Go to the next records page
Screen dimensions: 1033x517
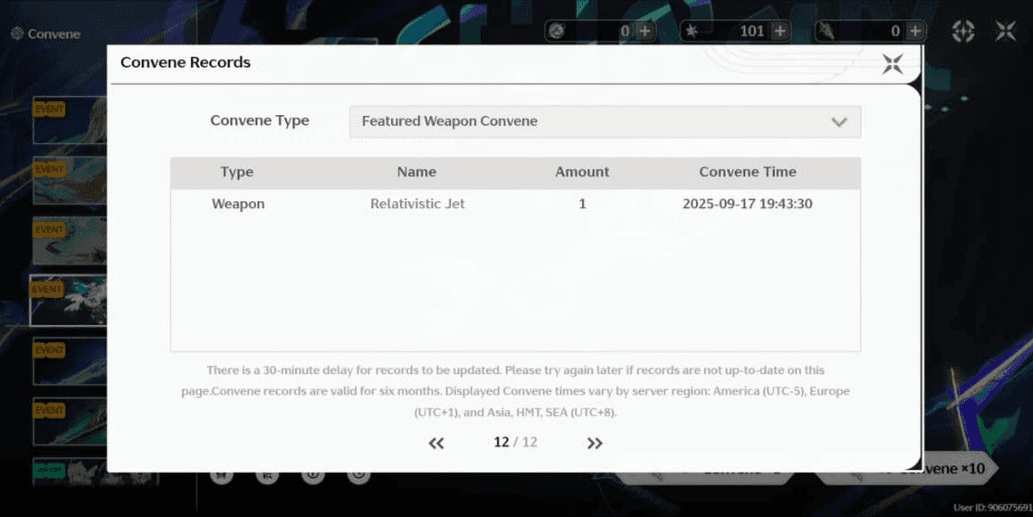(x=595, y=443)
